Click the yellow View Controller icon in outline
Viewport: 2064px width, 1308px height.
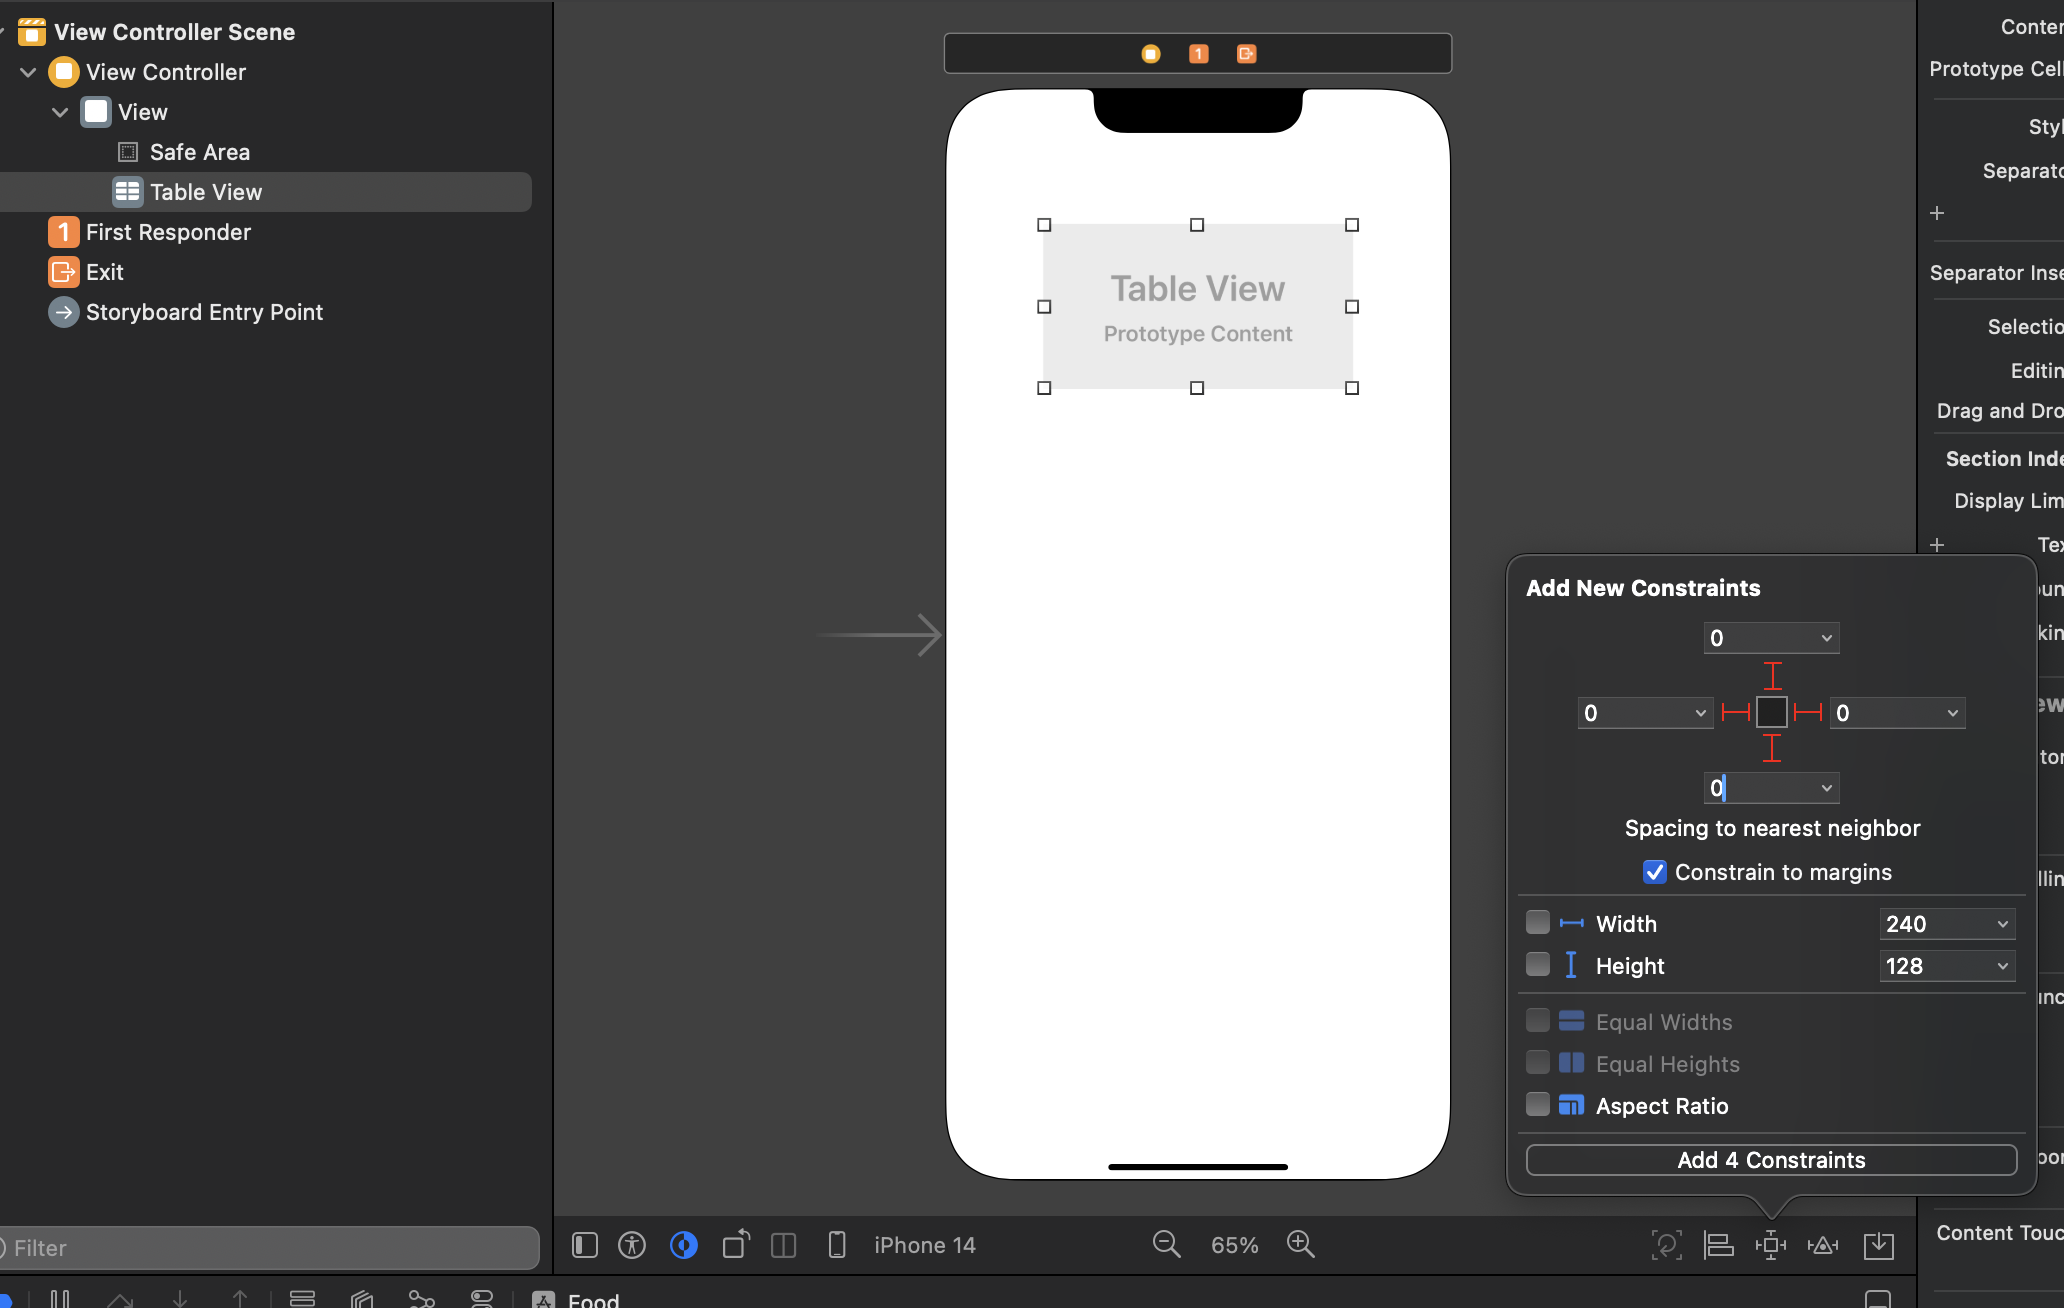click(64, 72)
